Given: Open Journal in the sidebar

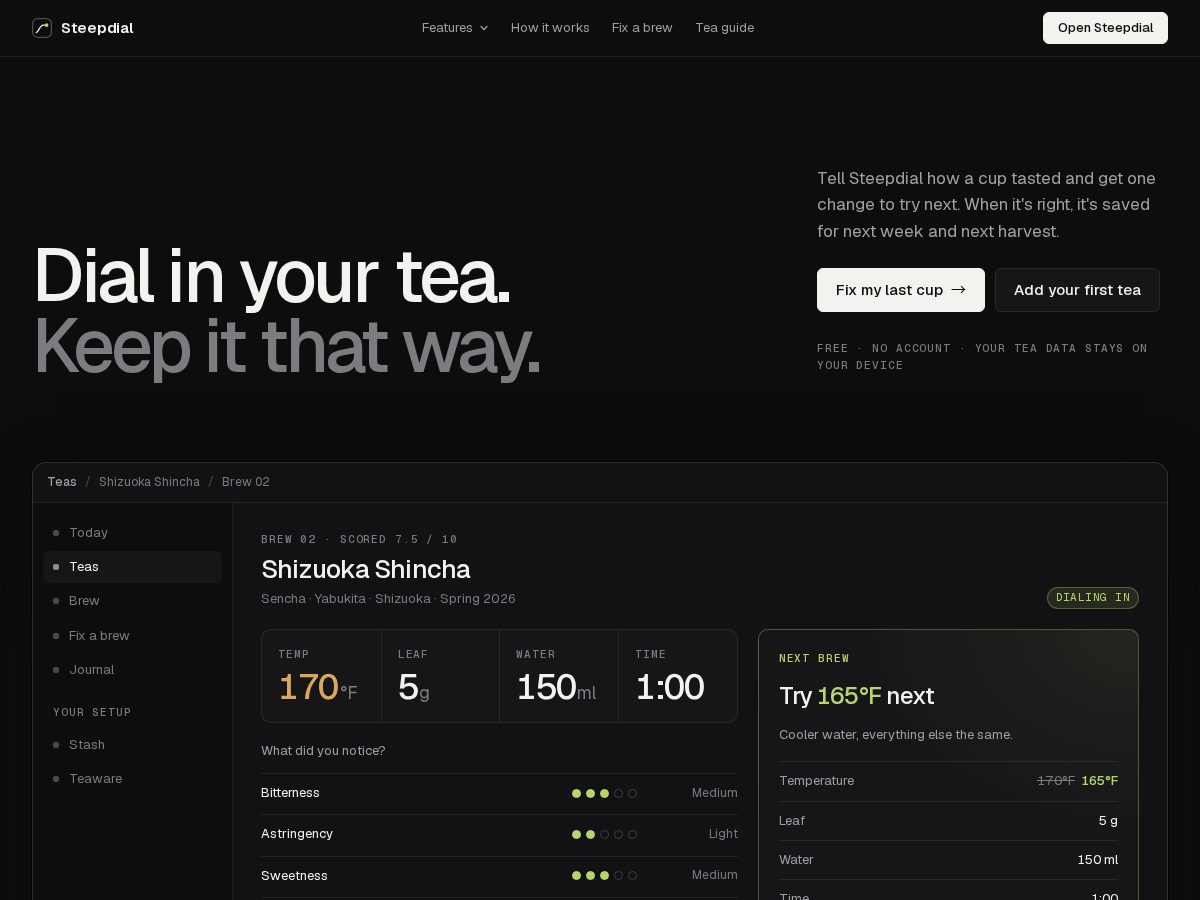Looking at the screenshot, I should click(x=132, y=670).
